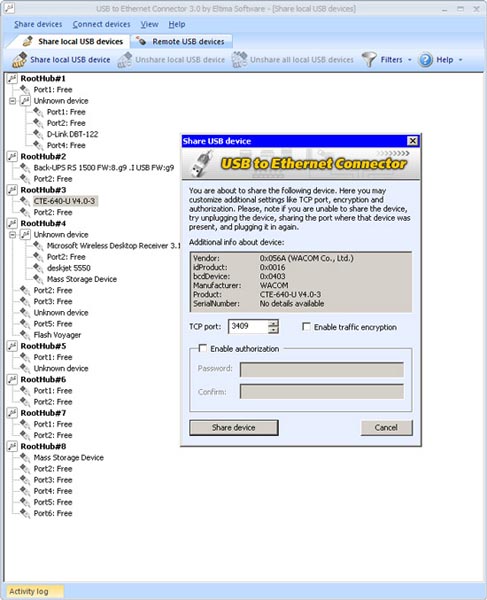Select Port6: Free under RootHub#8

tap(53, 513)
